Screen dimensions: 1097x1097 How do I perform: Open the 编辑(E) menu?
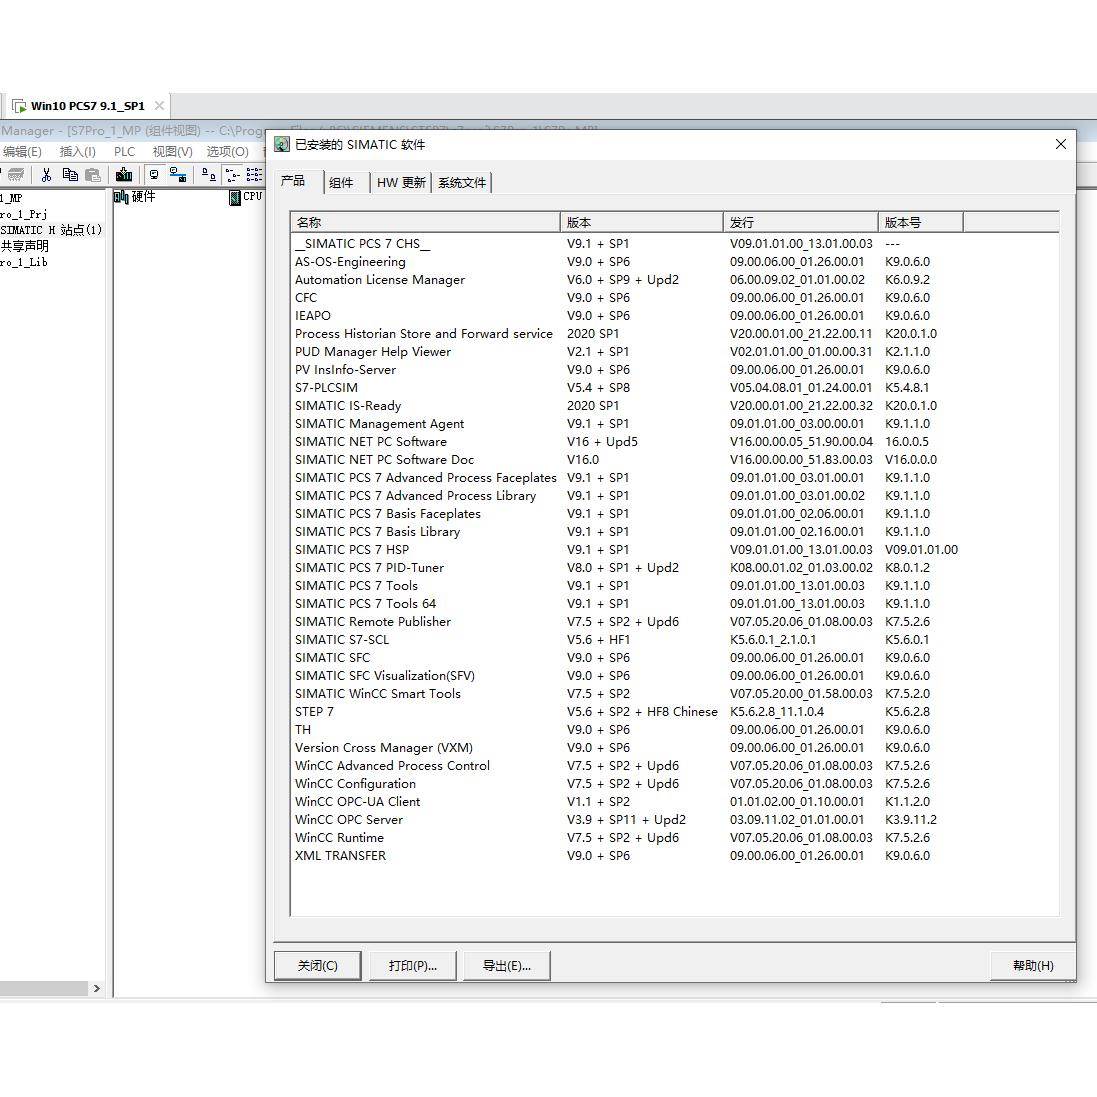tap(22, 152)
